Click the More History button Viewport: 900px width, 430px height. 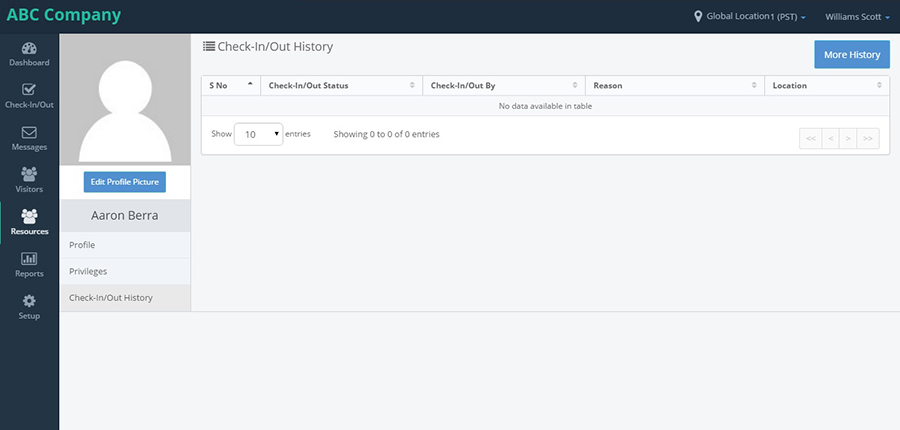[852, 55]
